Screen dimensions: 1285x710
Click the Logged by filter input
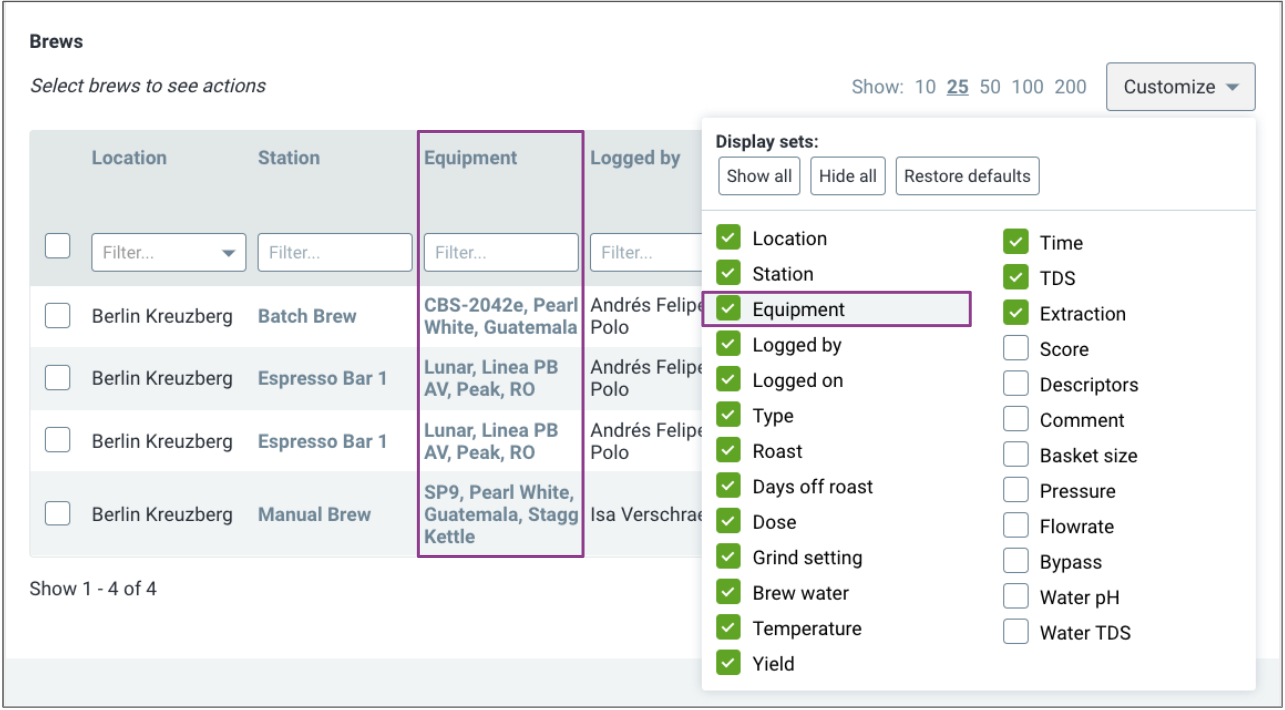click(x=646, y=252)
